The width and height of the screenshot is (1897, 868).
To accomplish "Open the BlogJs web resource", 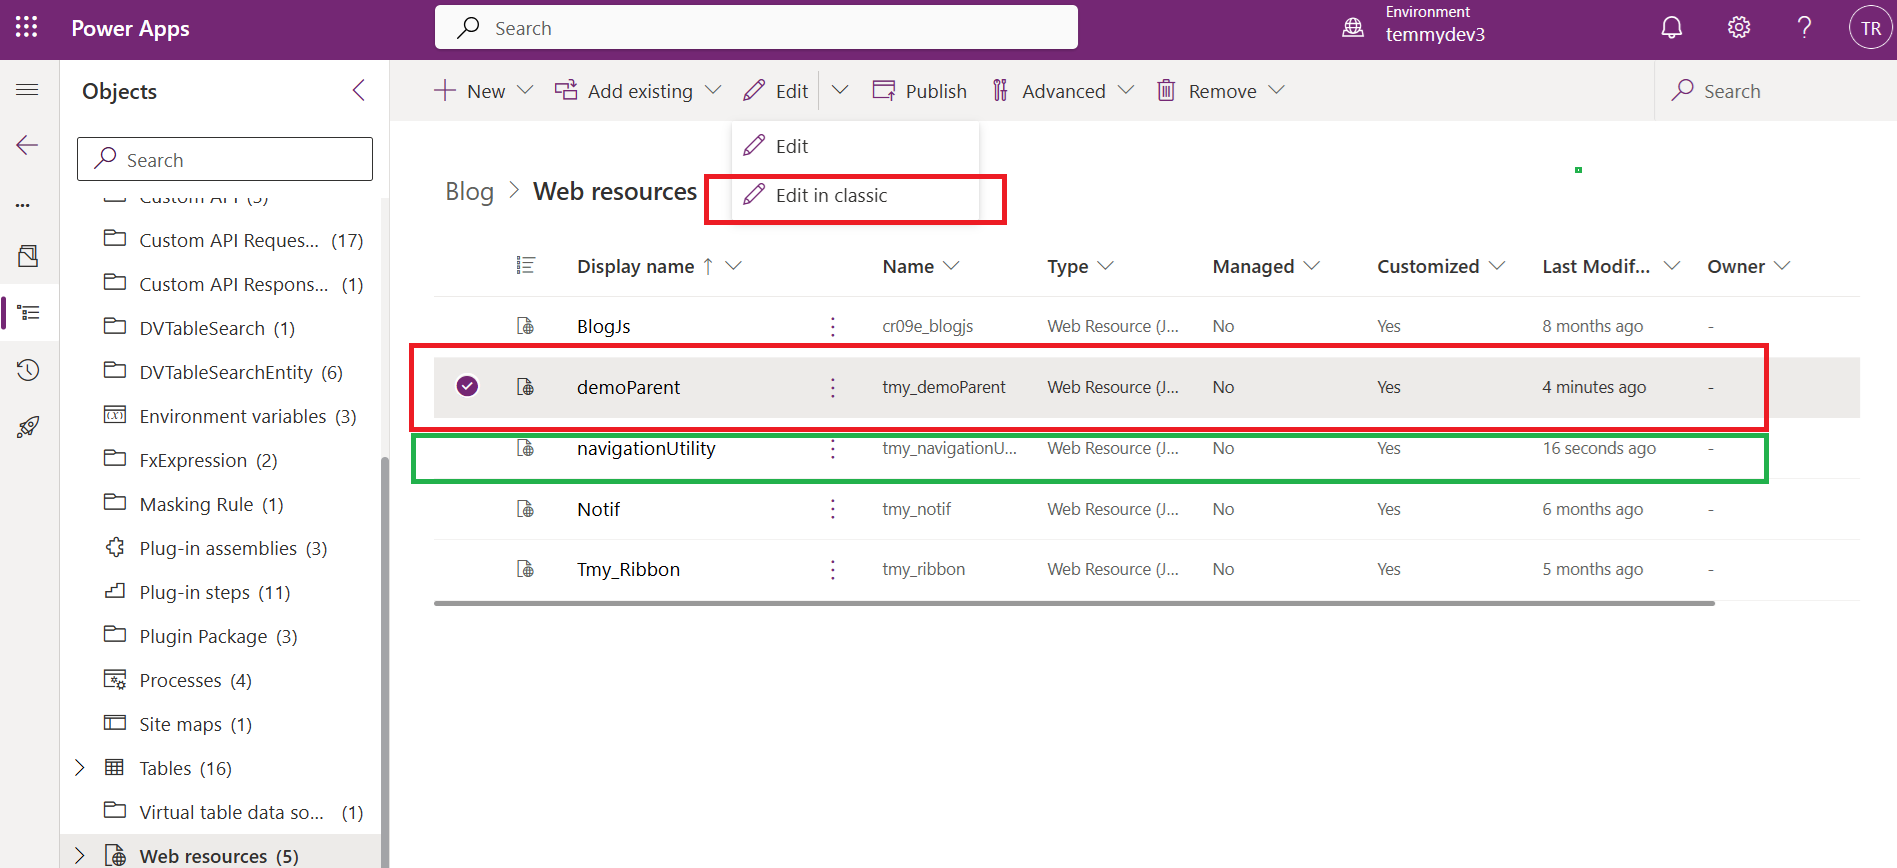I will [603, 326].
